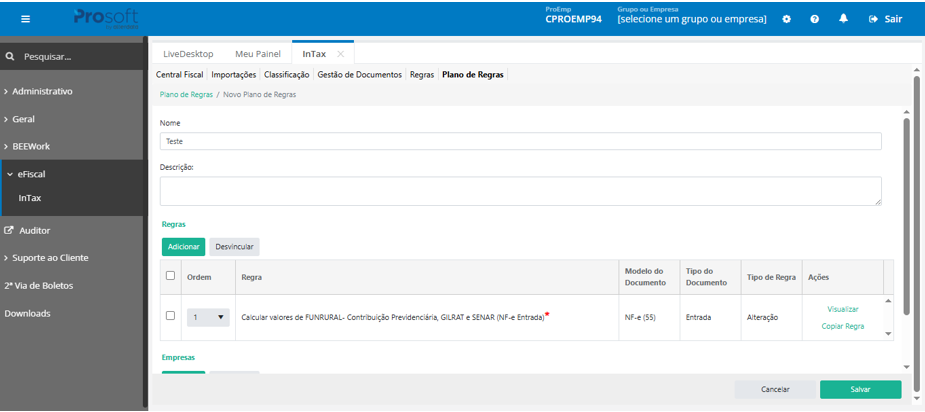
Task: Open the Gestão de Documentos menu
Action: point(360,75)
